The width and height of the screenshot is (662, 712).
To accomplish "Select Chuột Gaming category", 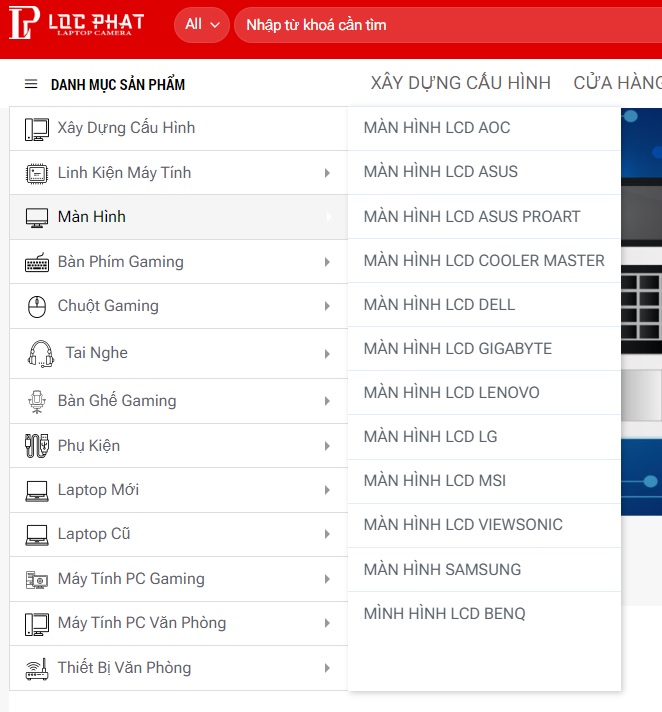I will pos(178,306).
